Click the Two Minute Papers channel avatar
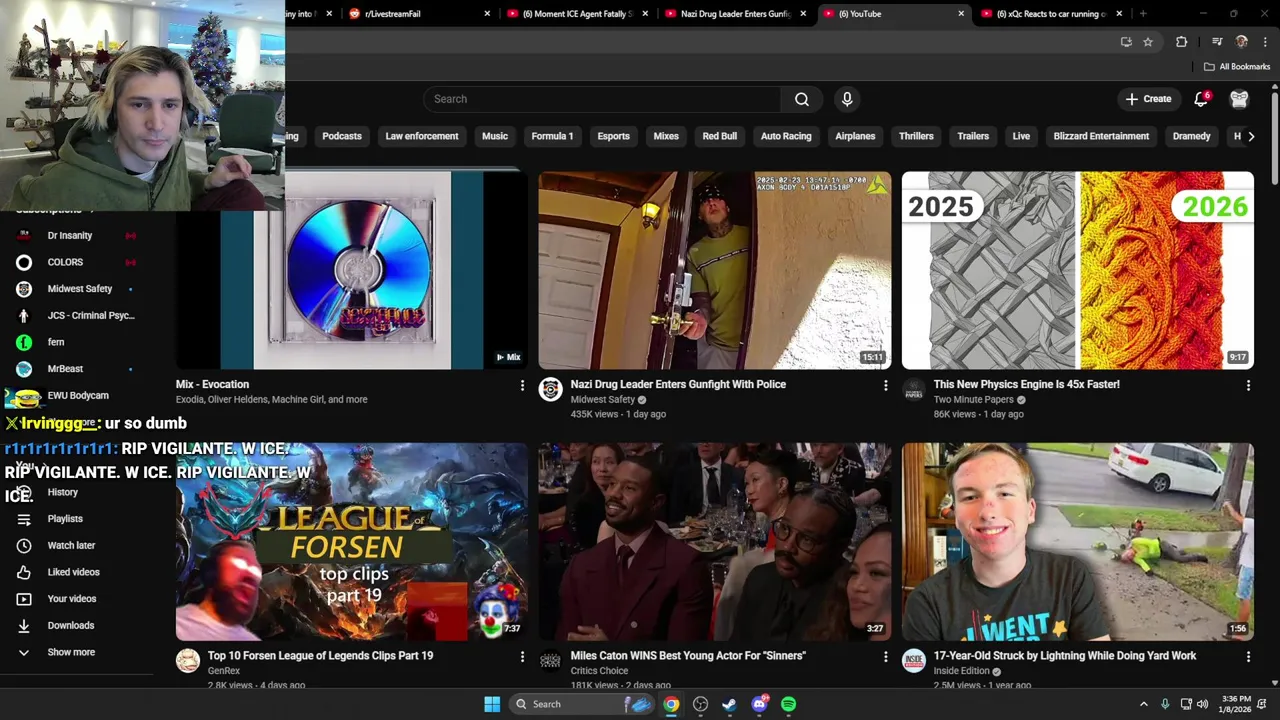1280x720 pixels. [x=914, y=390]
